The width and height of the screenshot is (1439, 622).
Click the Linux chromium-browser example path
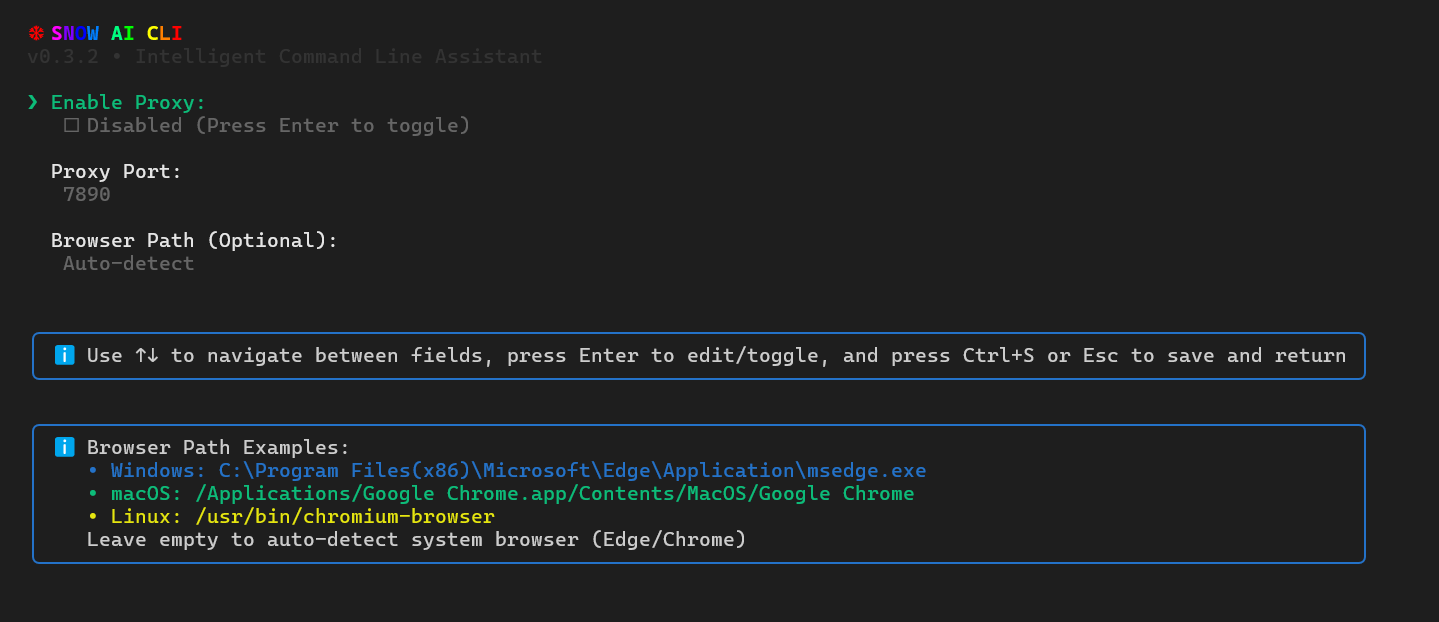click(345, 516)
